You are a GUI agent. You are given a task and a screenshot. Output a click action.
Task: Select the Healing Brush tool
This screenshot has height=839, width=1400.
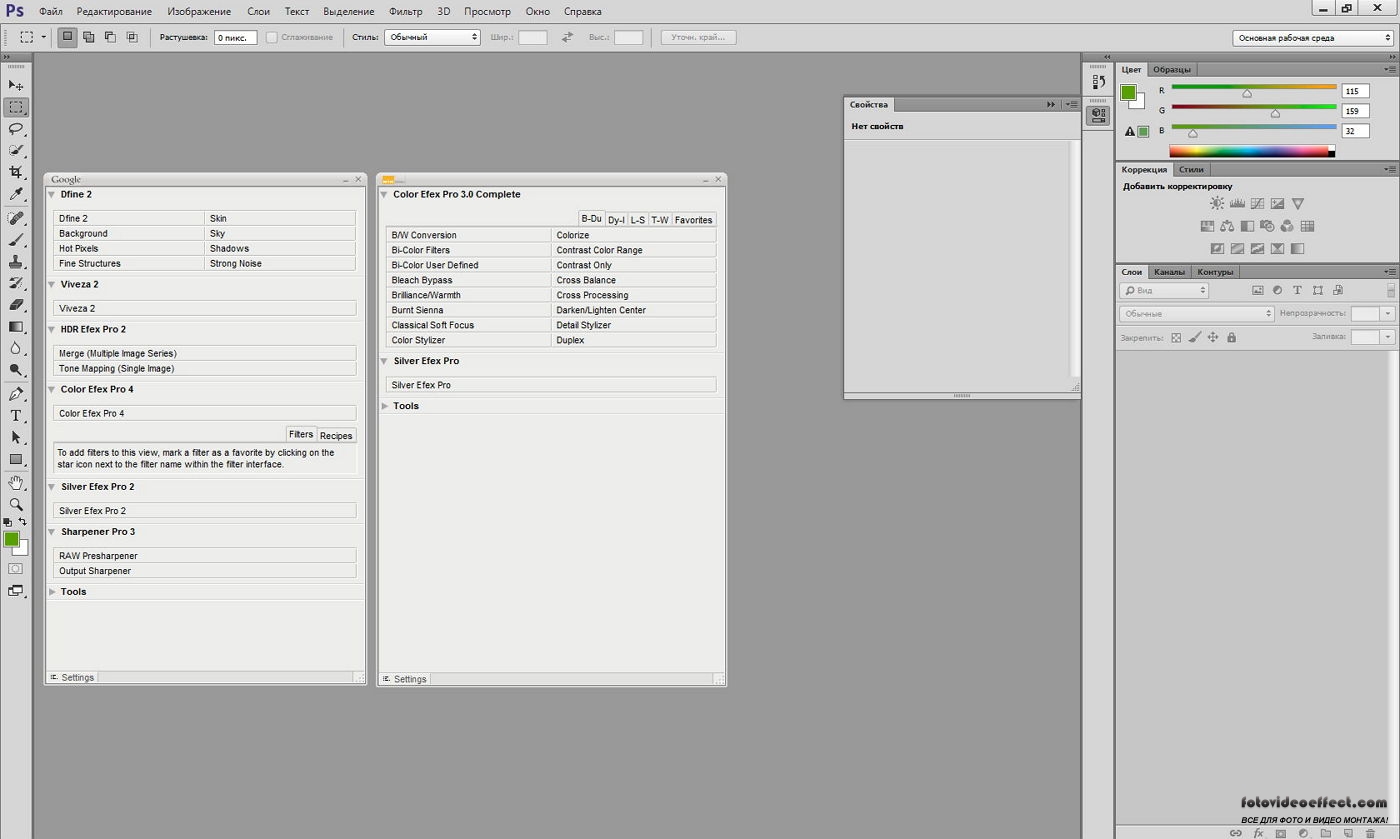click(16, 218)
